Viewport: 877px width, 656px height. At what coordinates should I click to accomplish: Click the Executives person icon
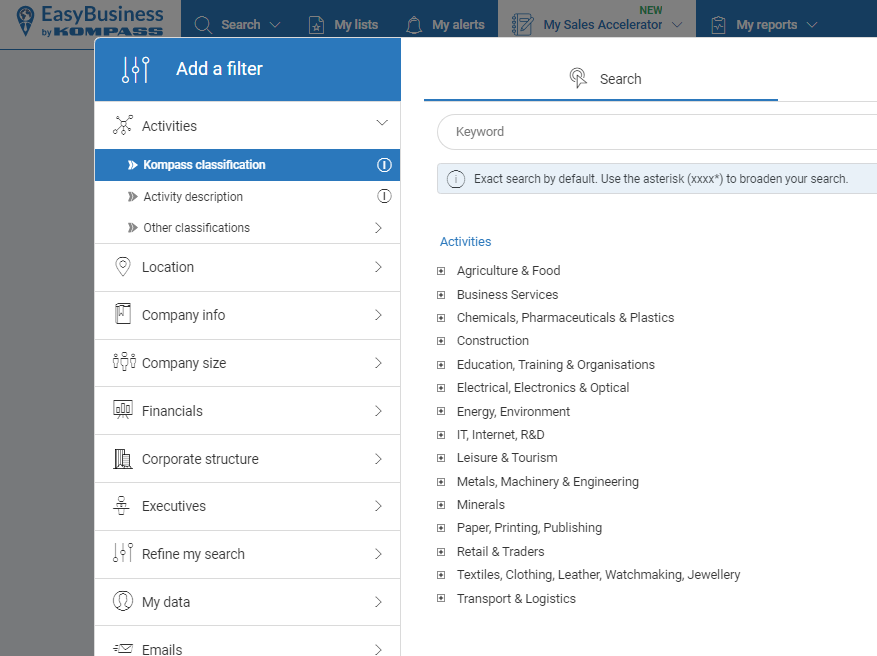pos(123,506)
